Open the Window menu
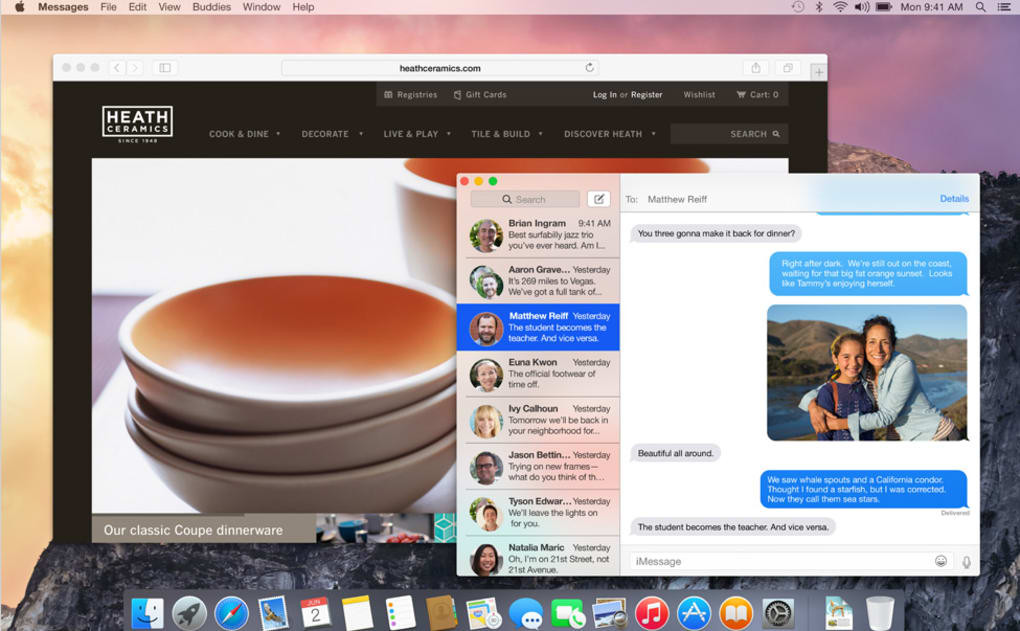Image resolution: width=1020 pixels, height=631 pixels. click(x=262, y=7)
